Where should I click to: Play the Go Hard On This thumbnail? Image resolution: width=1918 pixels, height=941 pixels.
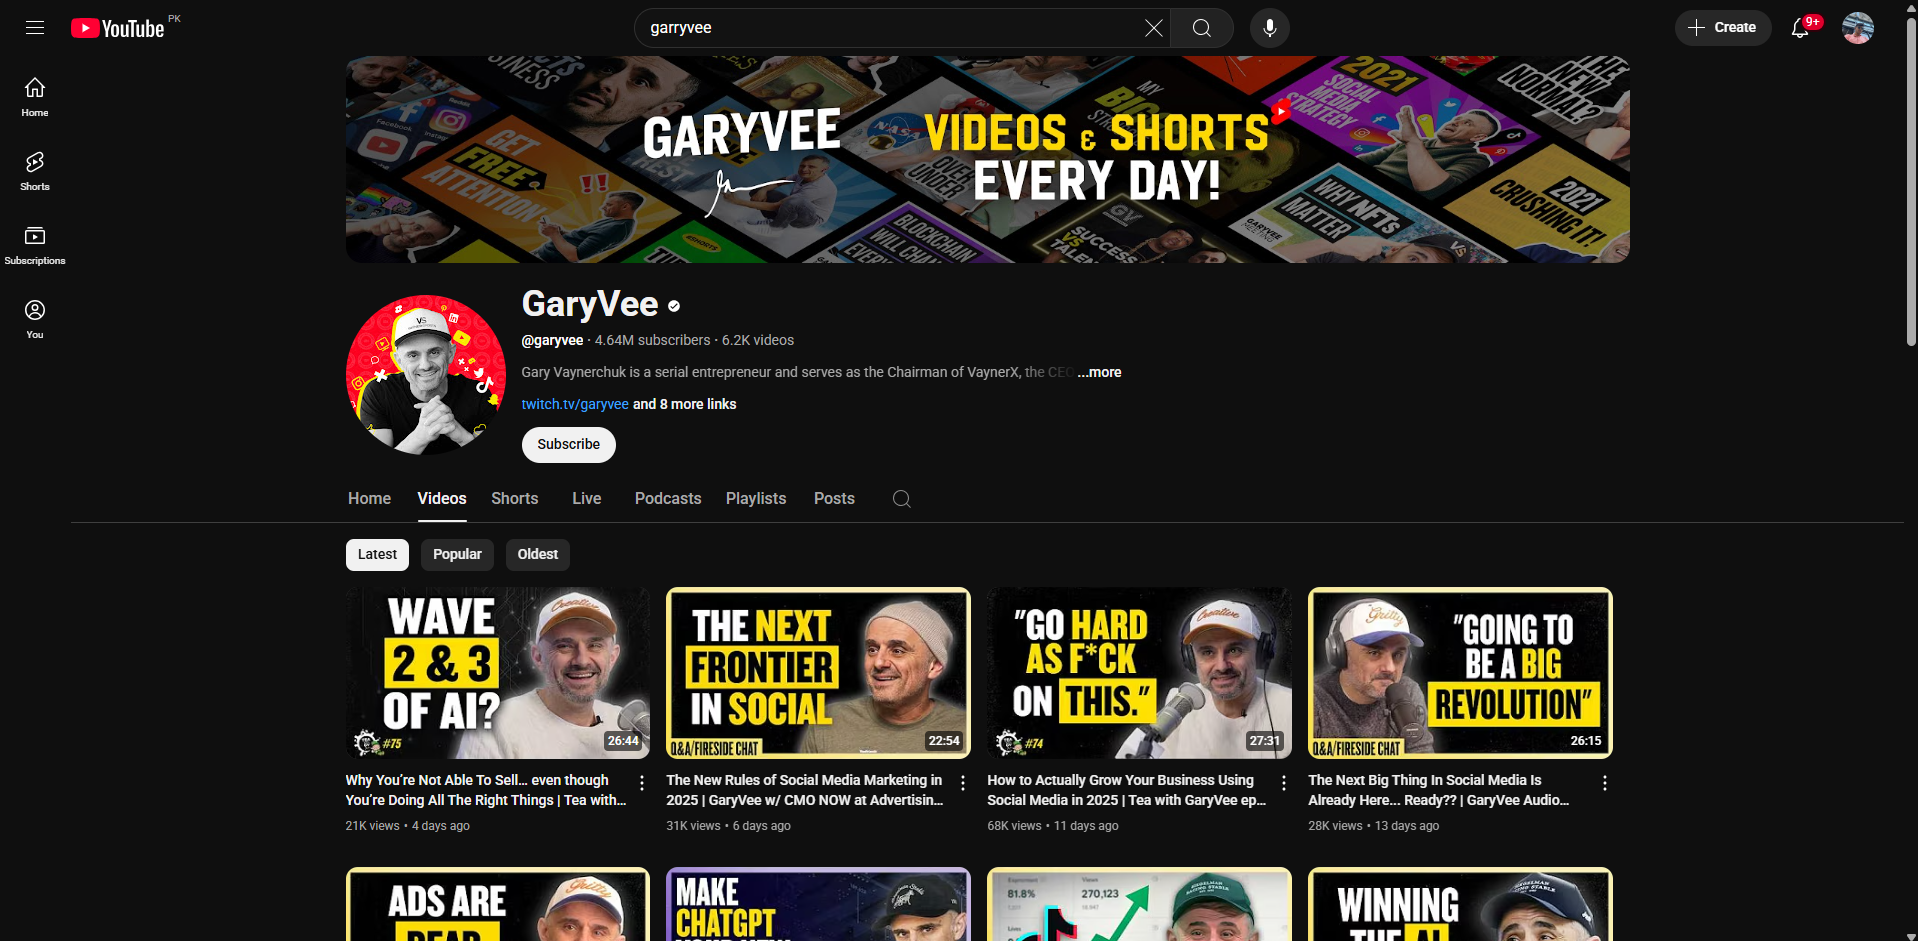[1140, 673]
